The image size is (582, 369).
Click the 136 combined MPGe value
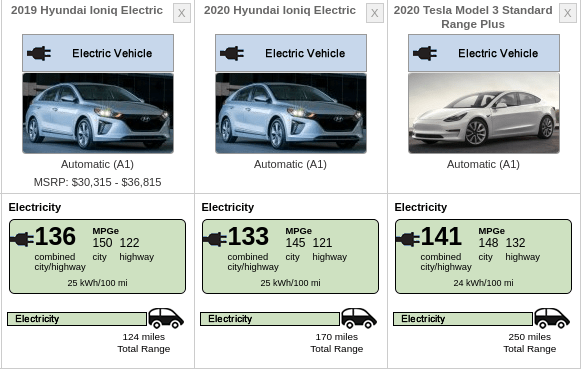(55, 236)
